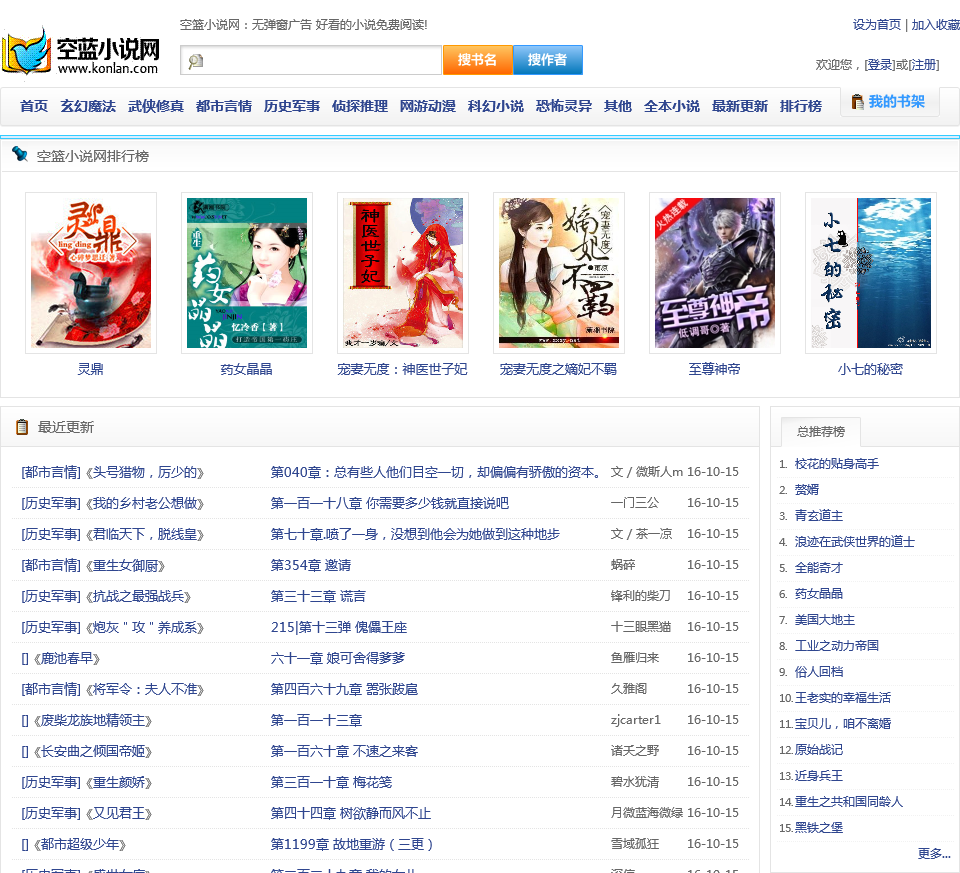Click the Konlan site logo

point(81,53)
